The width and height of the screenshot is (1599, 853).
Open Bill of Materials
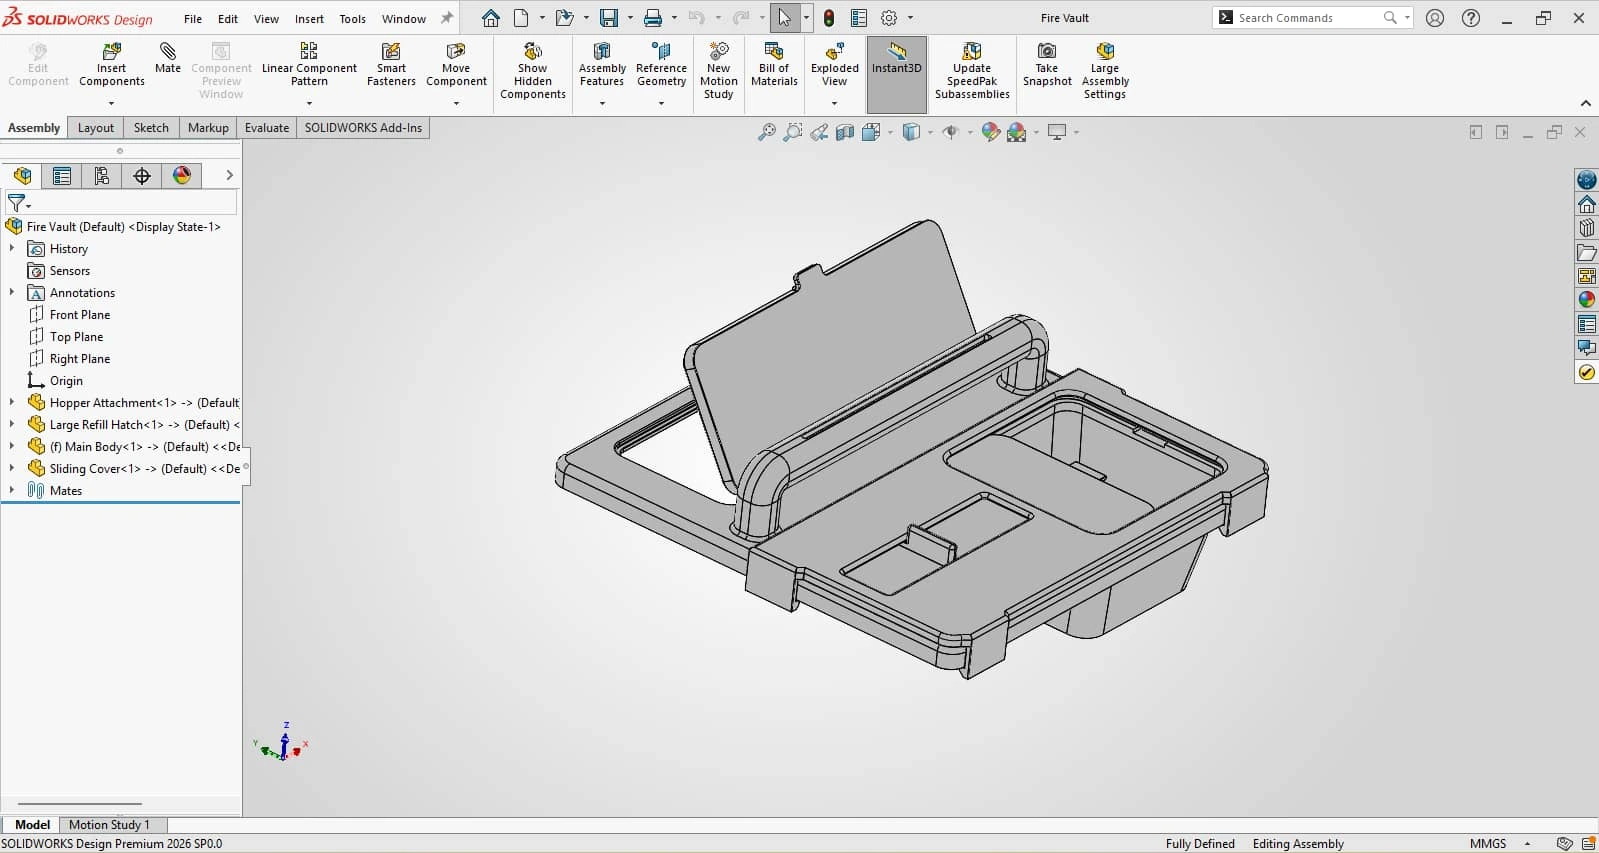tap(774, 66)
